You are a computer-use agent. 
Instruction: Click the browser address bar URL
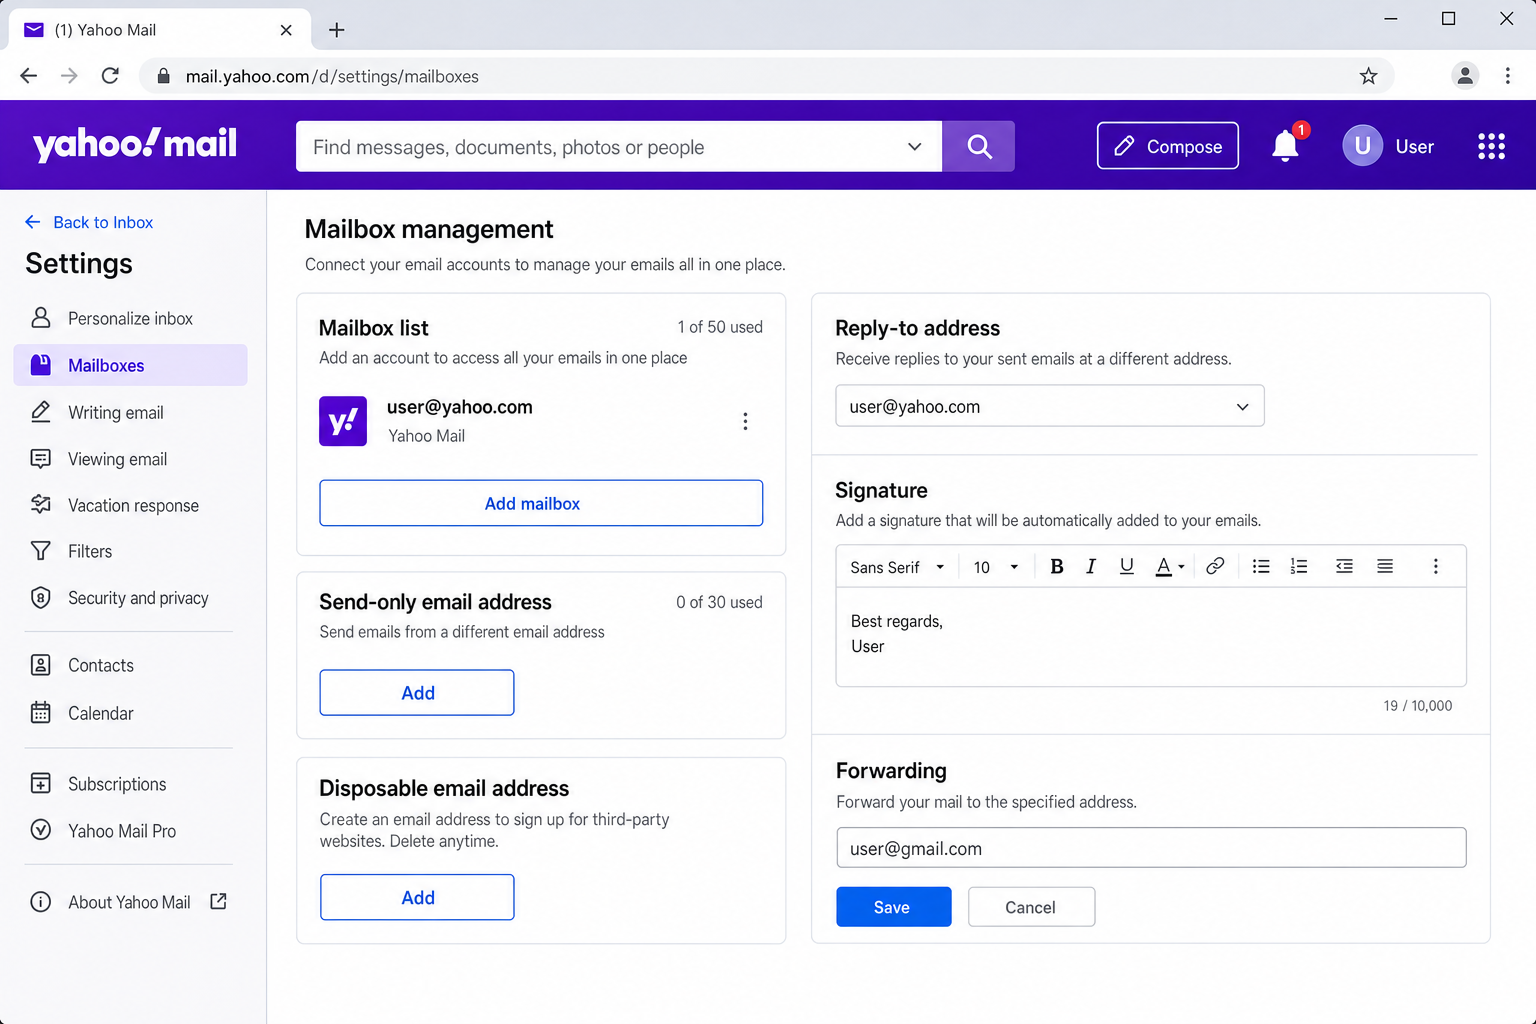[332, 76]
